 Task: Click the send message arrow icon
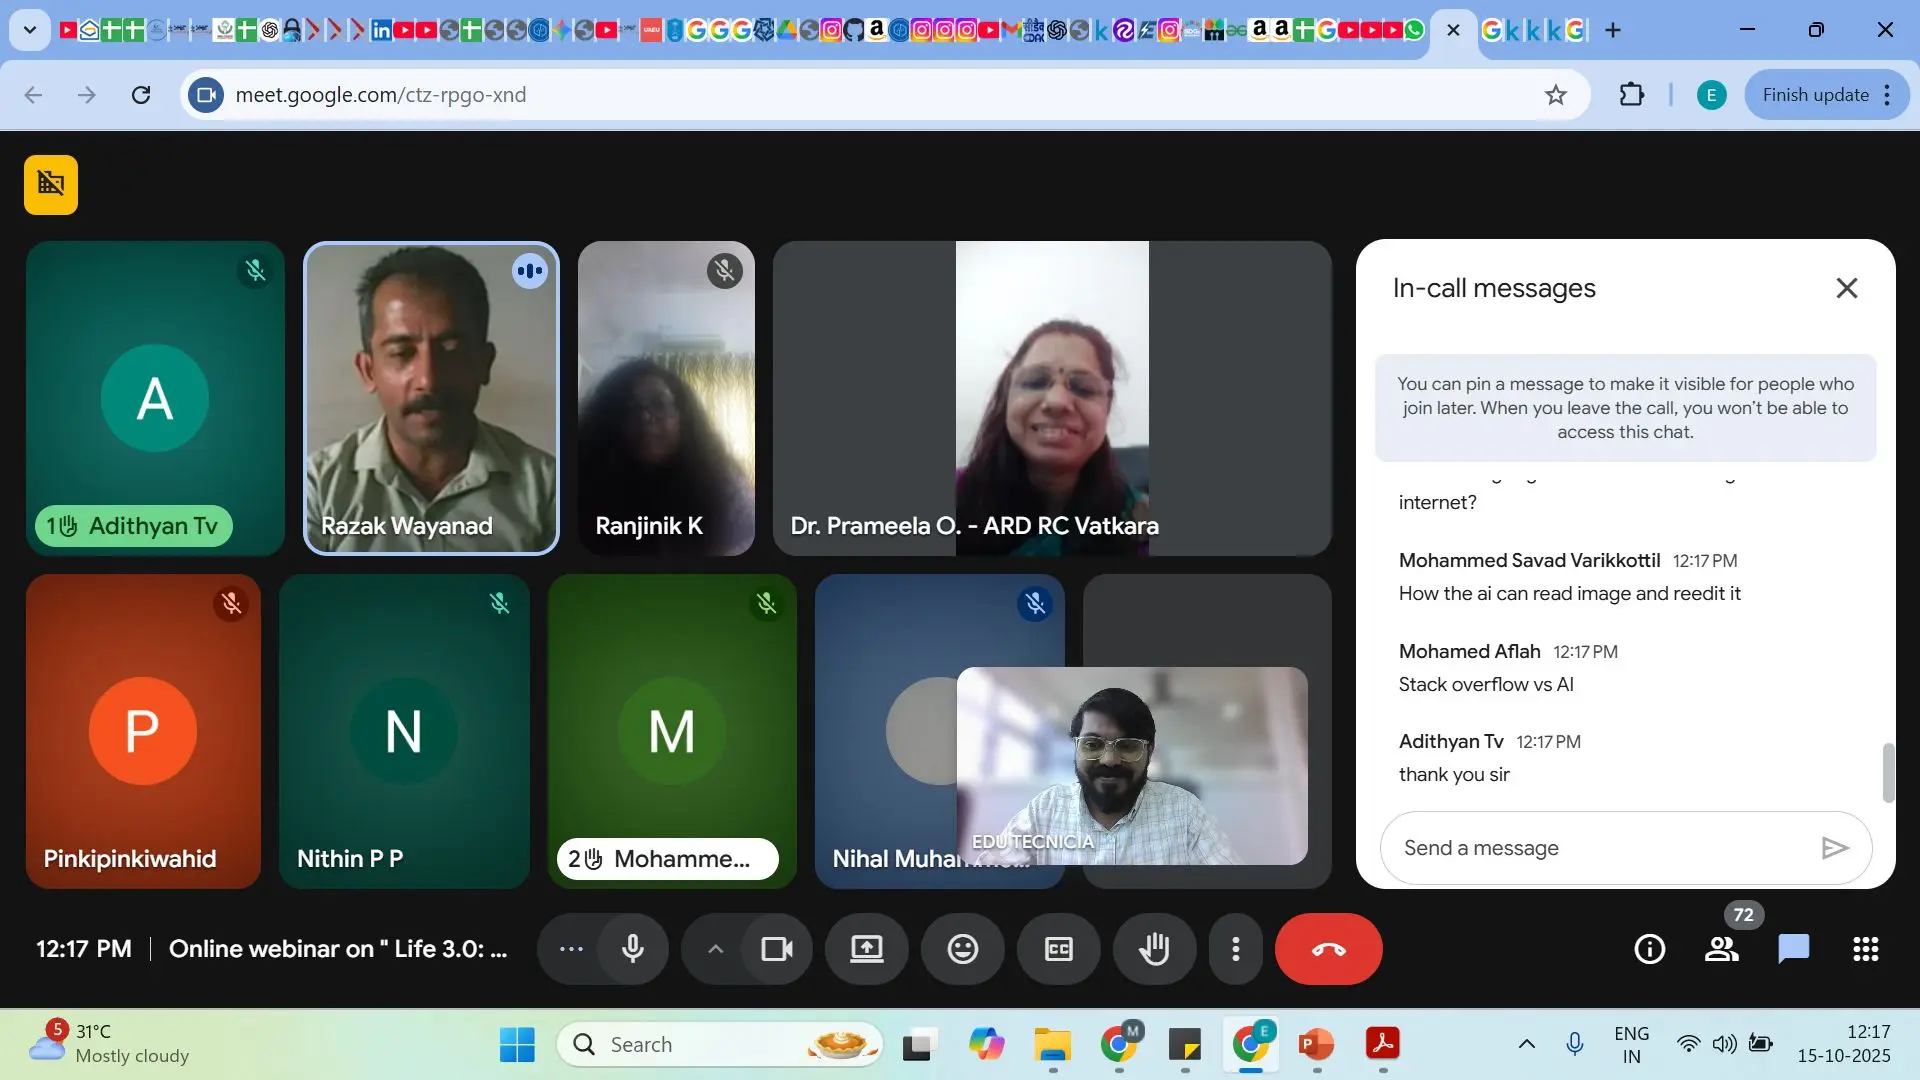pyautogui.click(x=1834, y=848)
